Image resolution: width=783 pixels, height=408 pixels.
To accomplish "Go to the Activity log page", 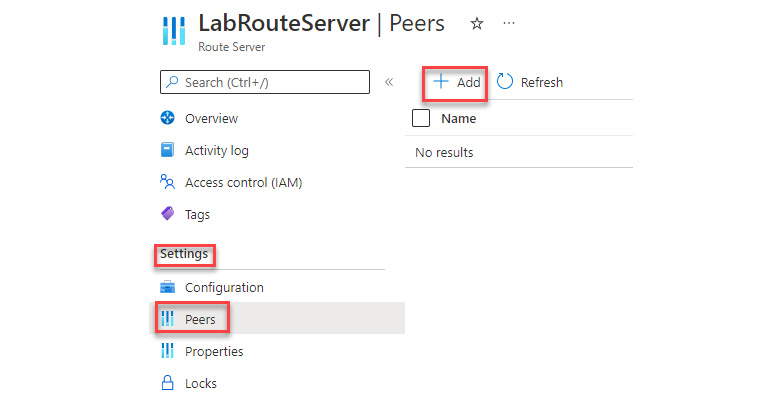I will (217, 150).
